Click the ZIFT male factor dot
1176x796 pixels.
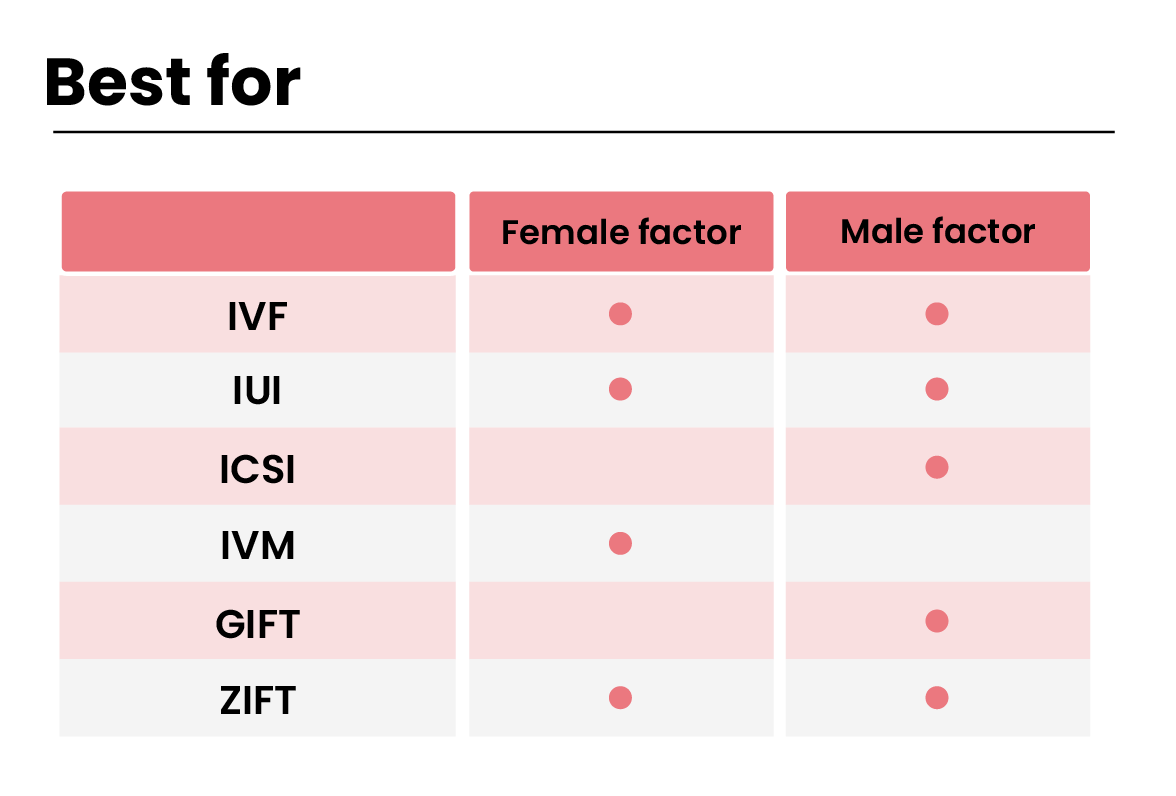pyautogui.click(x=937, y=697)
